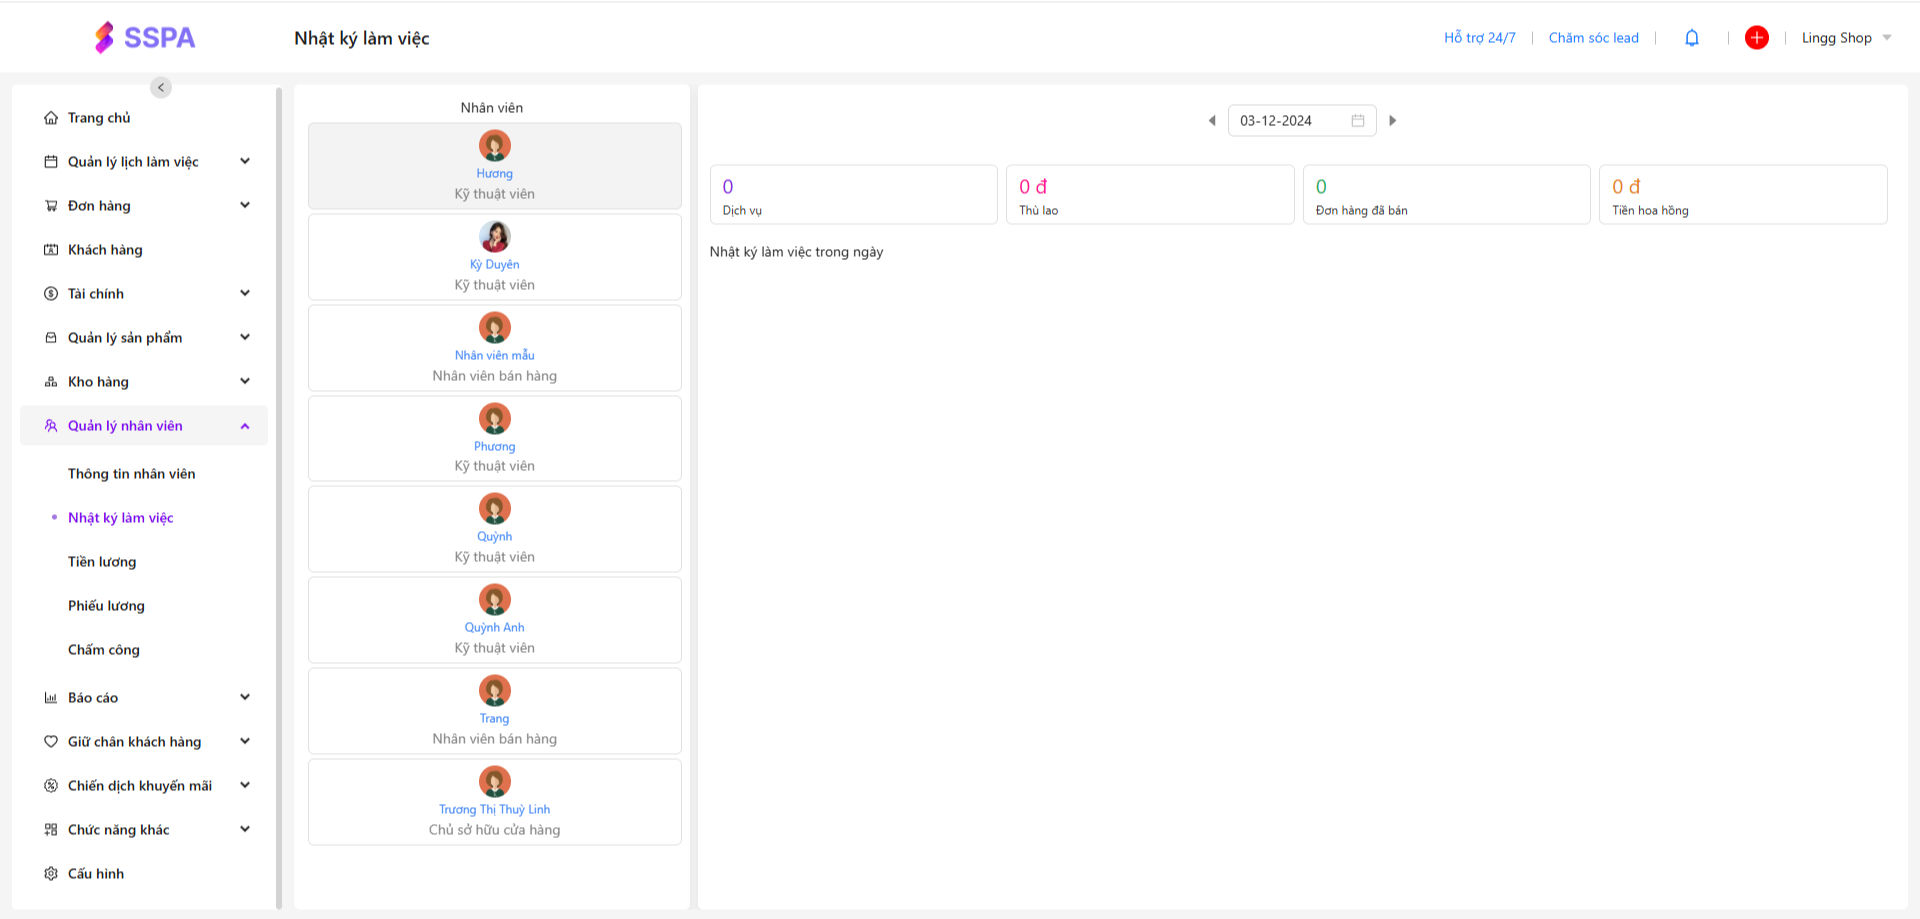Click the Chiến dịch khuyến mãi discount icon
Viewport: 1920px width, 919px height.
click(51, 786)
